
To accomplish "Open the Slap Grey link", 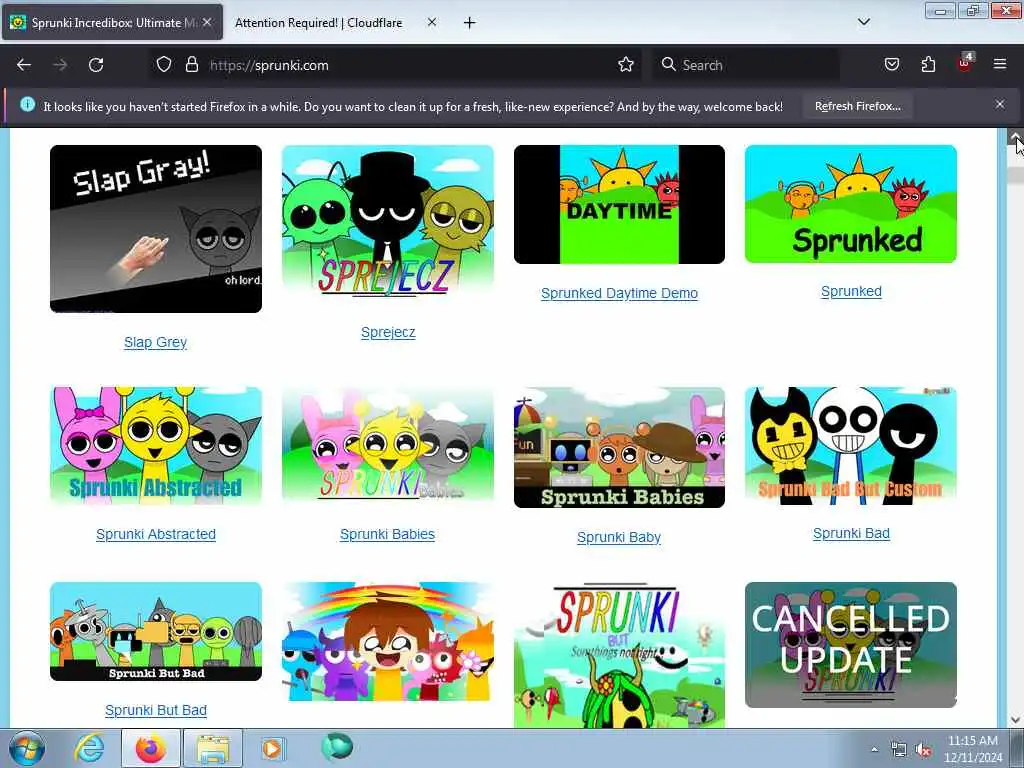I will coord(155,342).
